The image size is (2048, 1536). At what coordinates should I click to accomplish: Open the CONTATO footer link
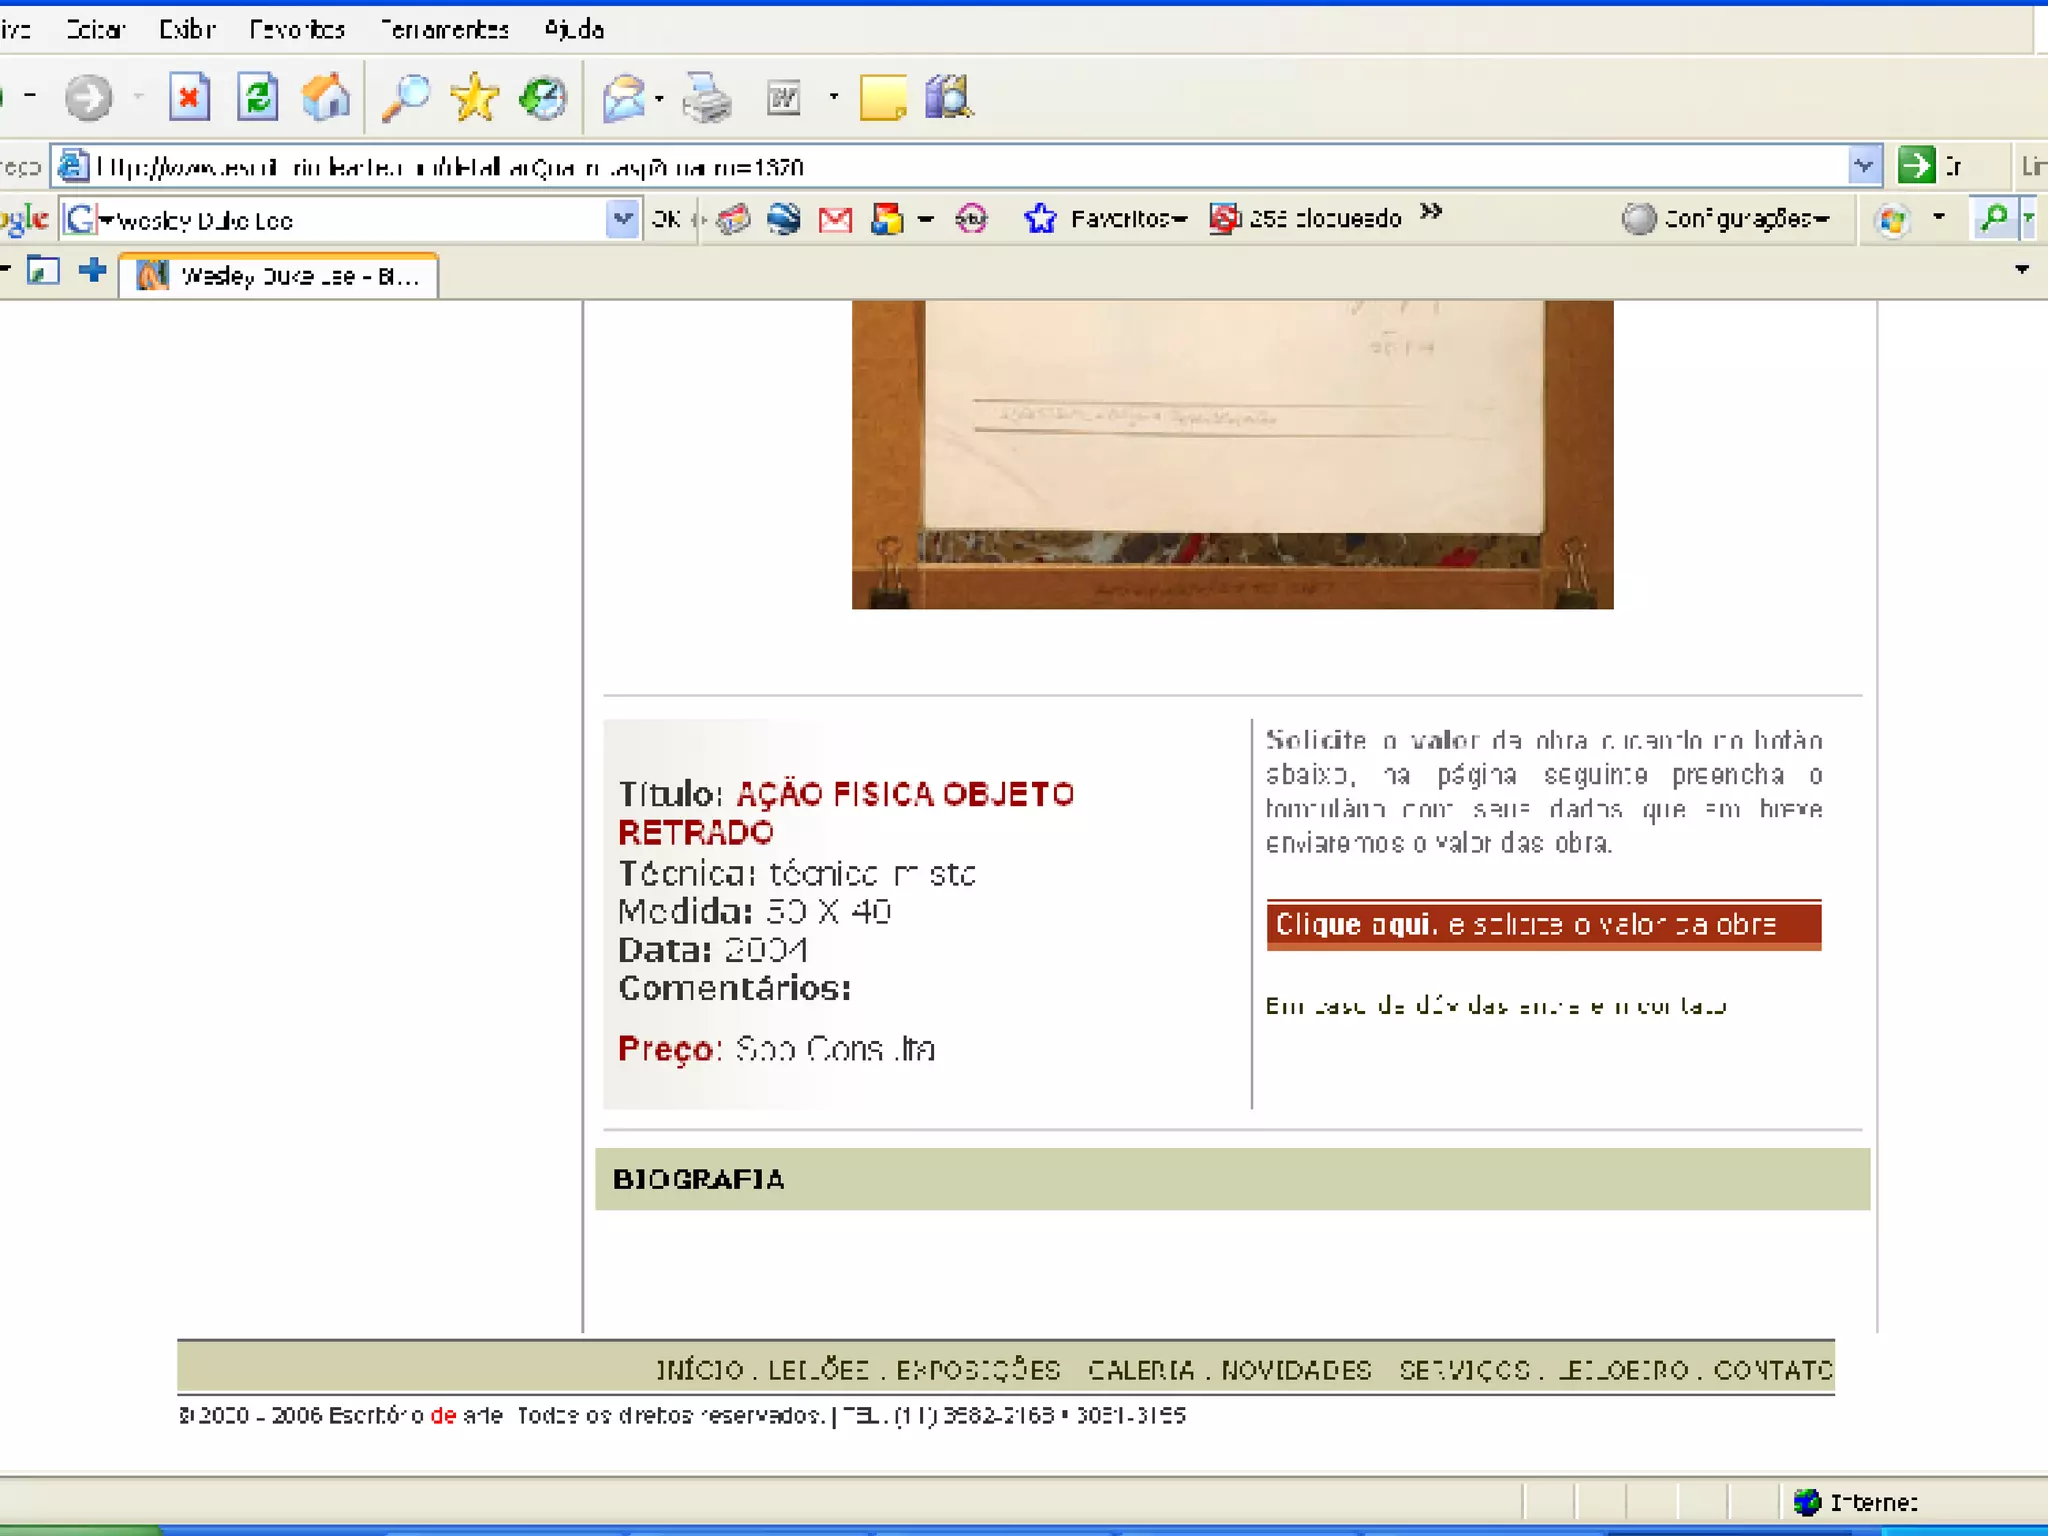[x=1772, y=1369]
